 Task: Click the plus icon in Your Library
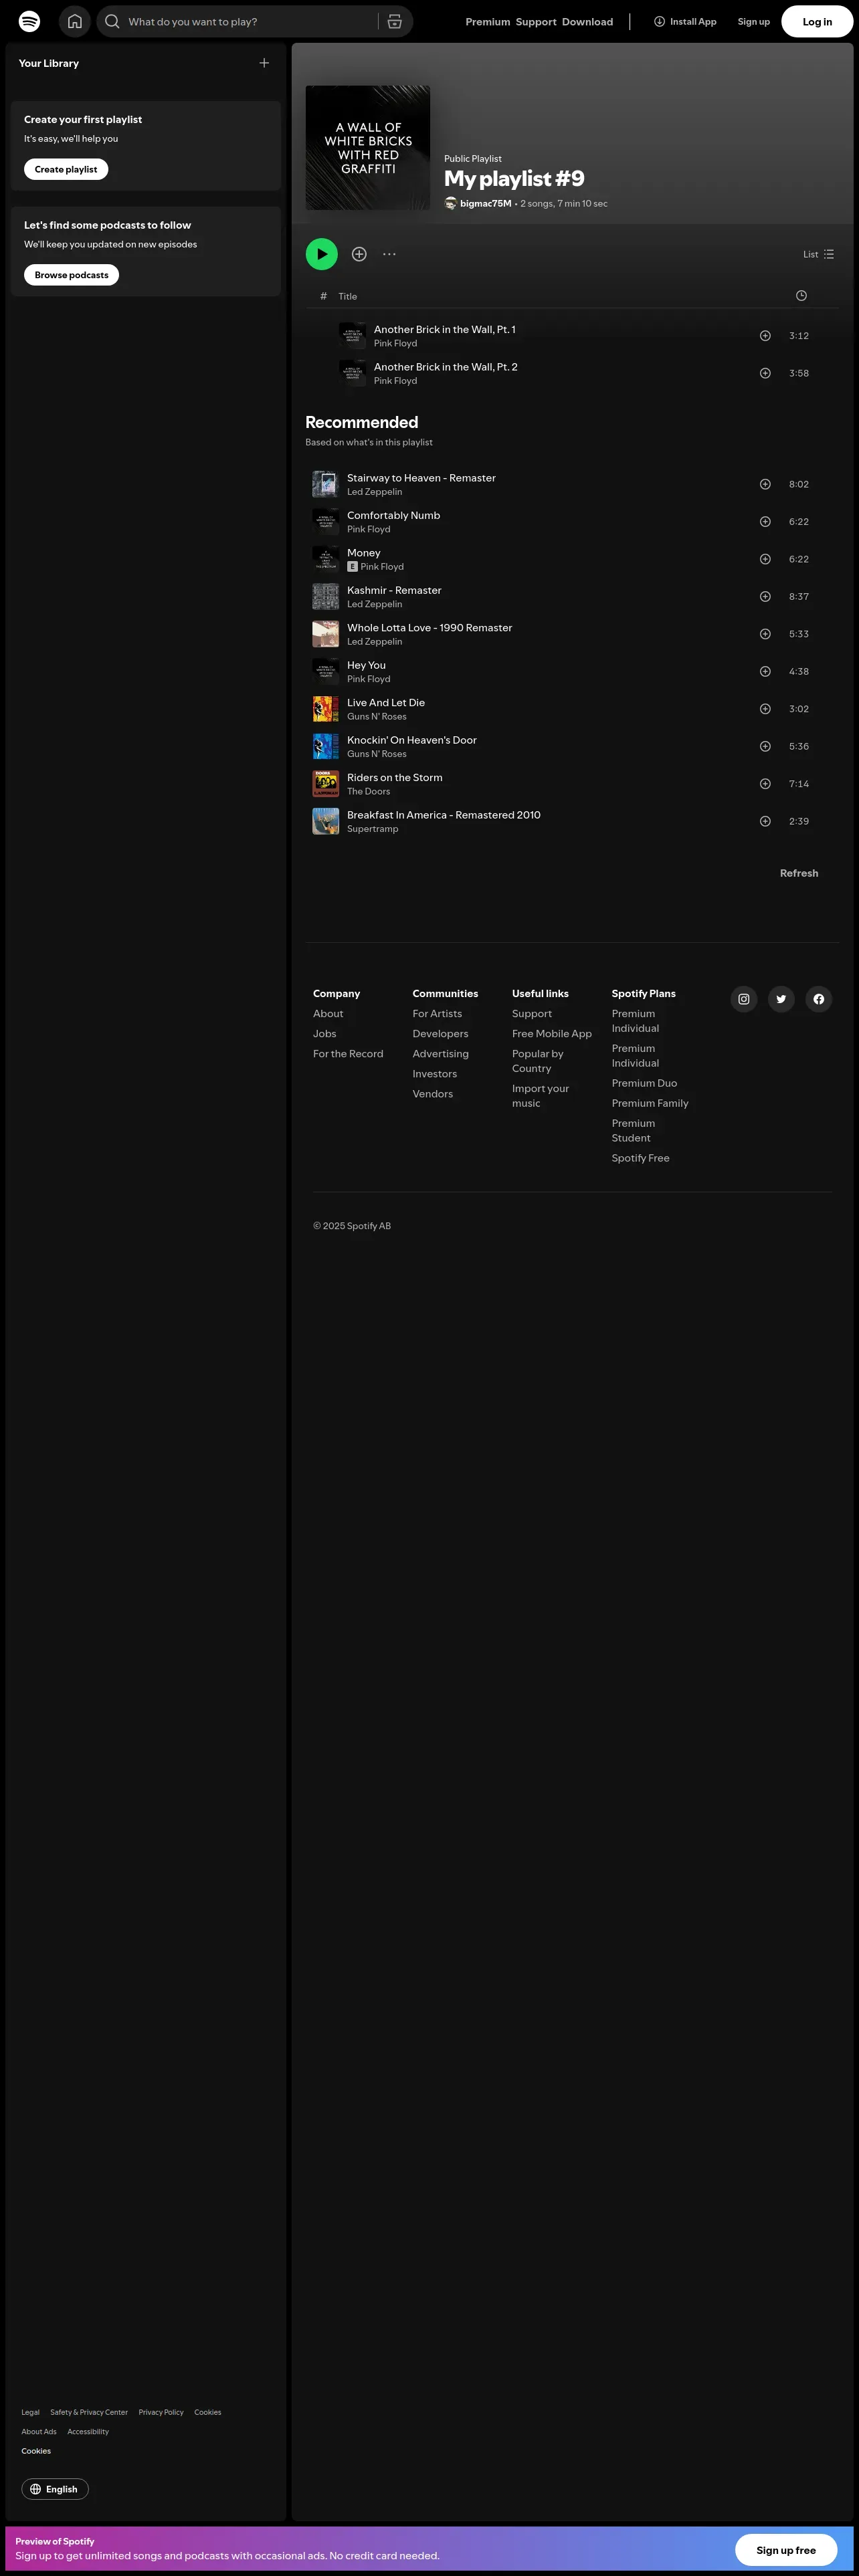(x=264, y=63)
